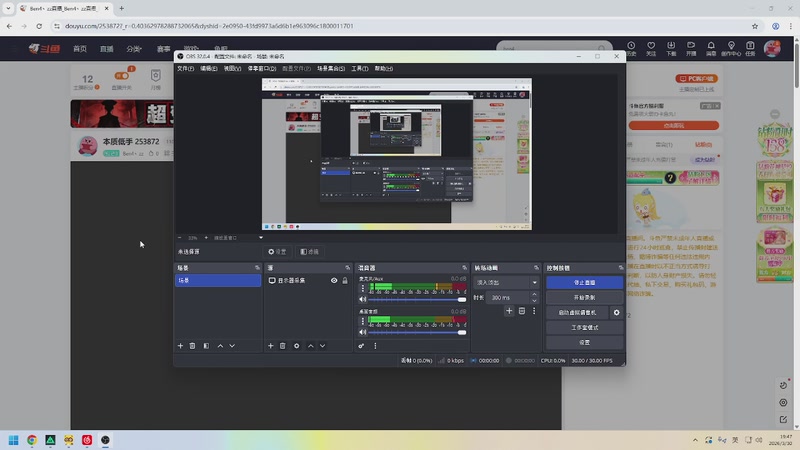Zoom out preview with the minus icon
Image resolution: width=800 pixels, height=450 pixels.
tap(180, 238)
